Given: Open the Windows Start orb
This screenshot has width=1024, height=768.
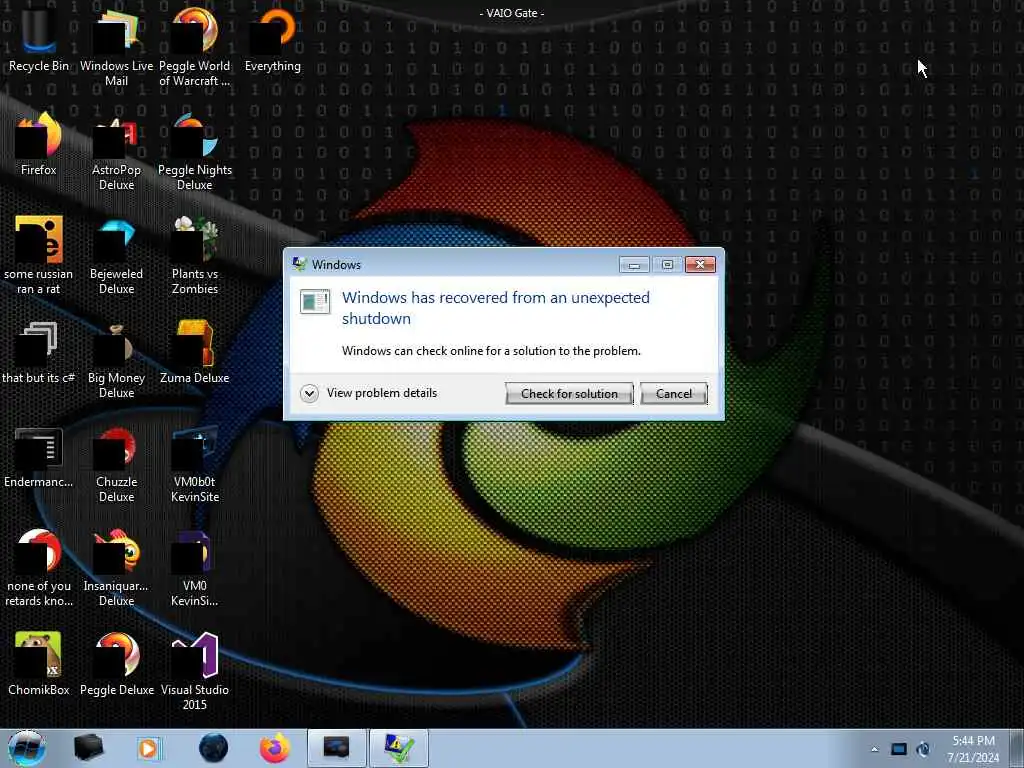Looking at the screenshot, I should click(27, 748).
